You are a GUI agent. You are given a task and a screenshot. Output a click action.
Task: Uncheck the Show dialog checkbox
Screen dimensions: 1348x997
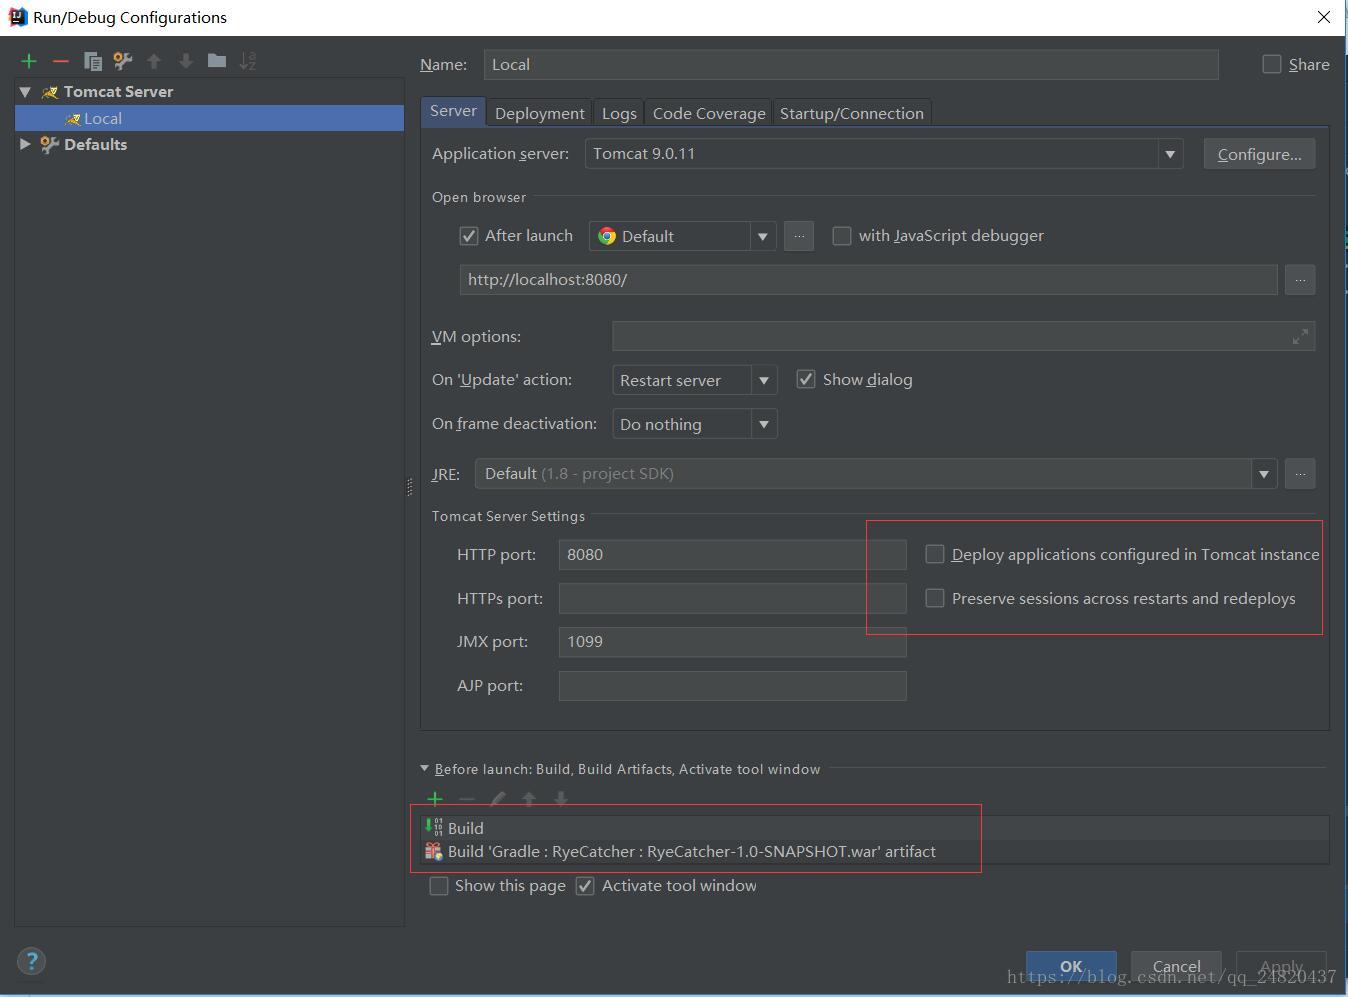tap(806, 379)
